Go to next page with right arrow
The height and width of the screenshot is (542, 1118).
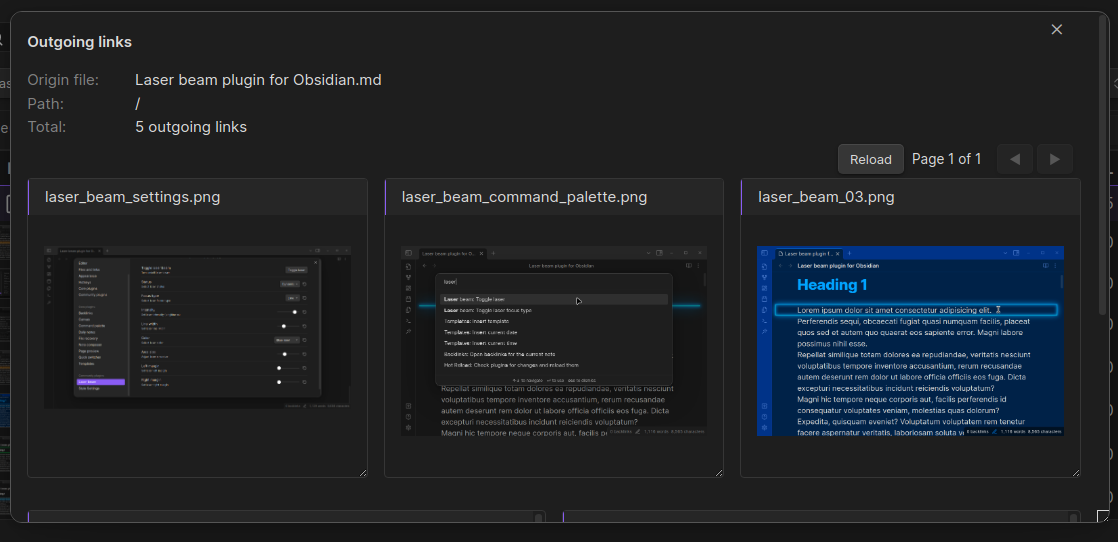pos(1055,159)
